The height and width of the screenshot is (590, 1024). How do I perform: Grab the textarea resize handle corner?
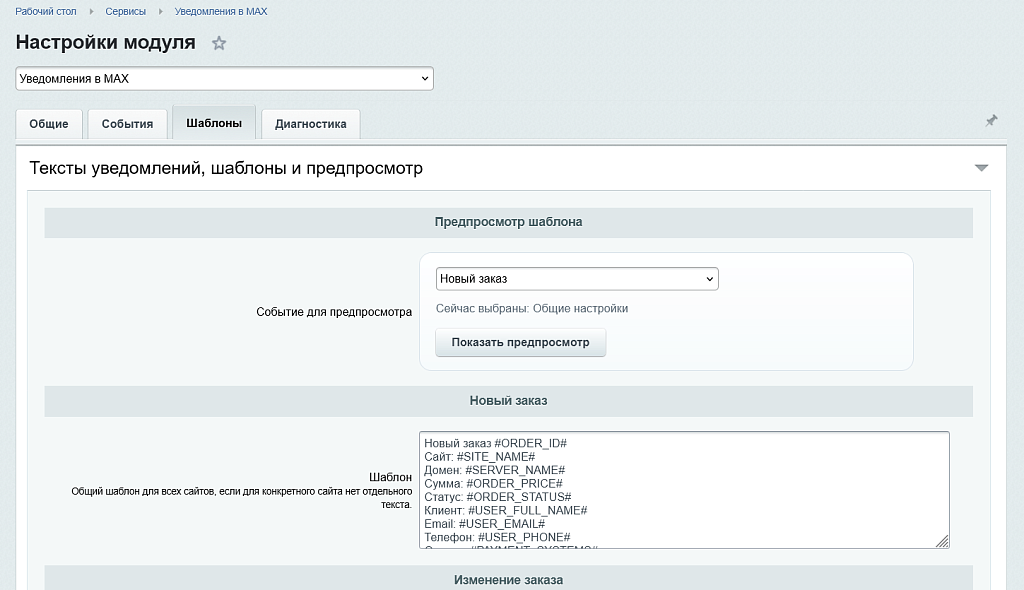pyautogui.click(x=942, y=541)
